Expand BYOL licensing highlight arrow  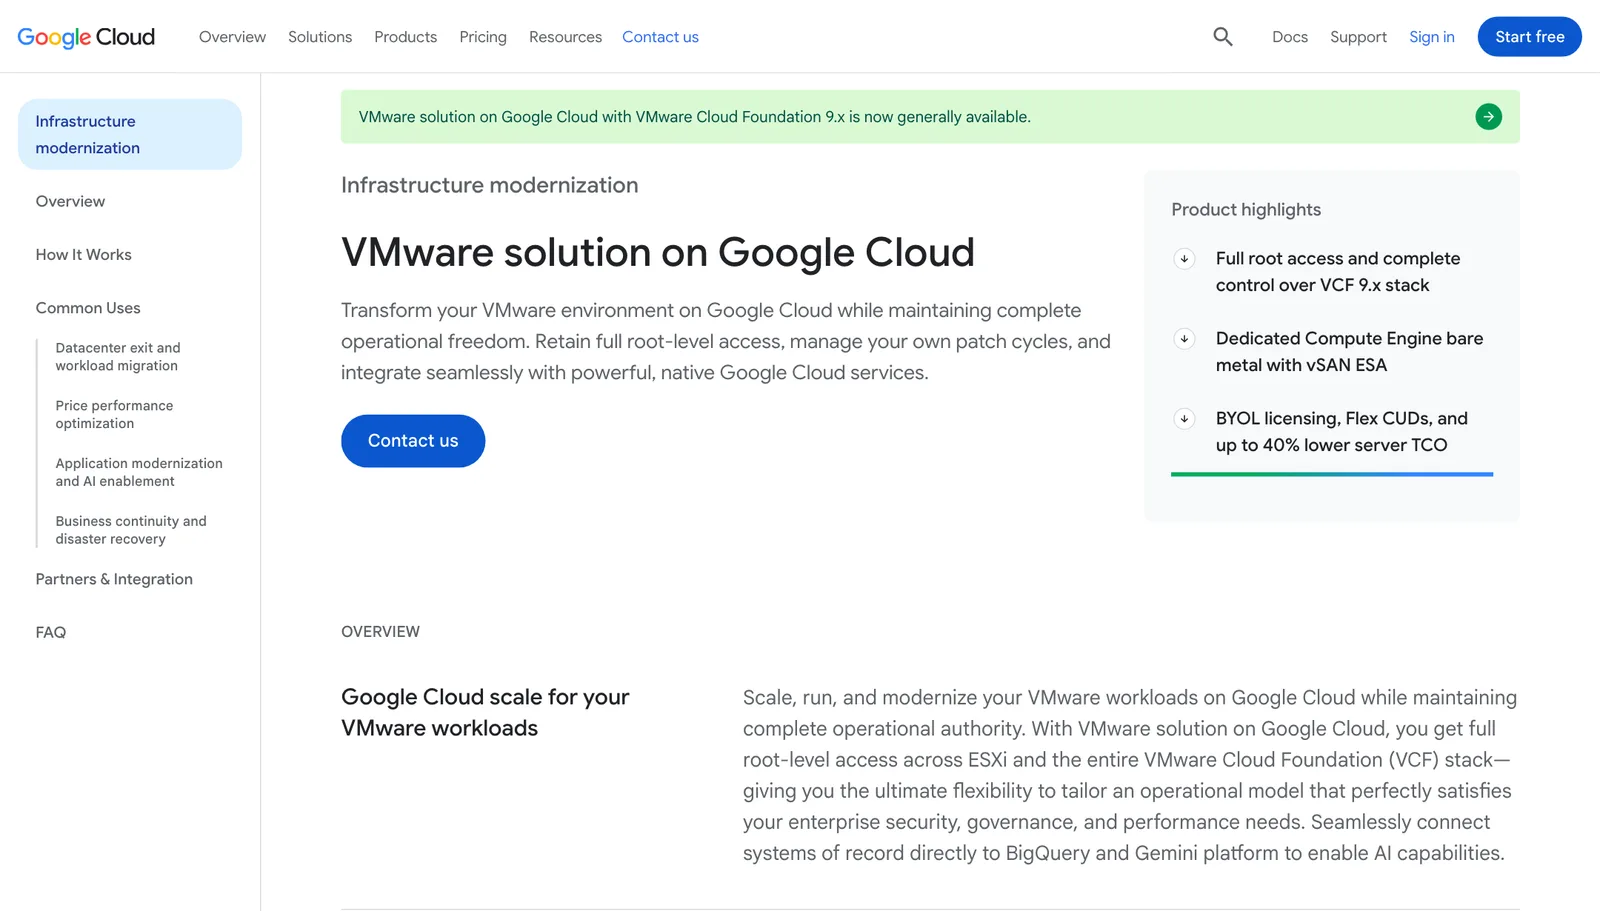(x=1184, y=419)
